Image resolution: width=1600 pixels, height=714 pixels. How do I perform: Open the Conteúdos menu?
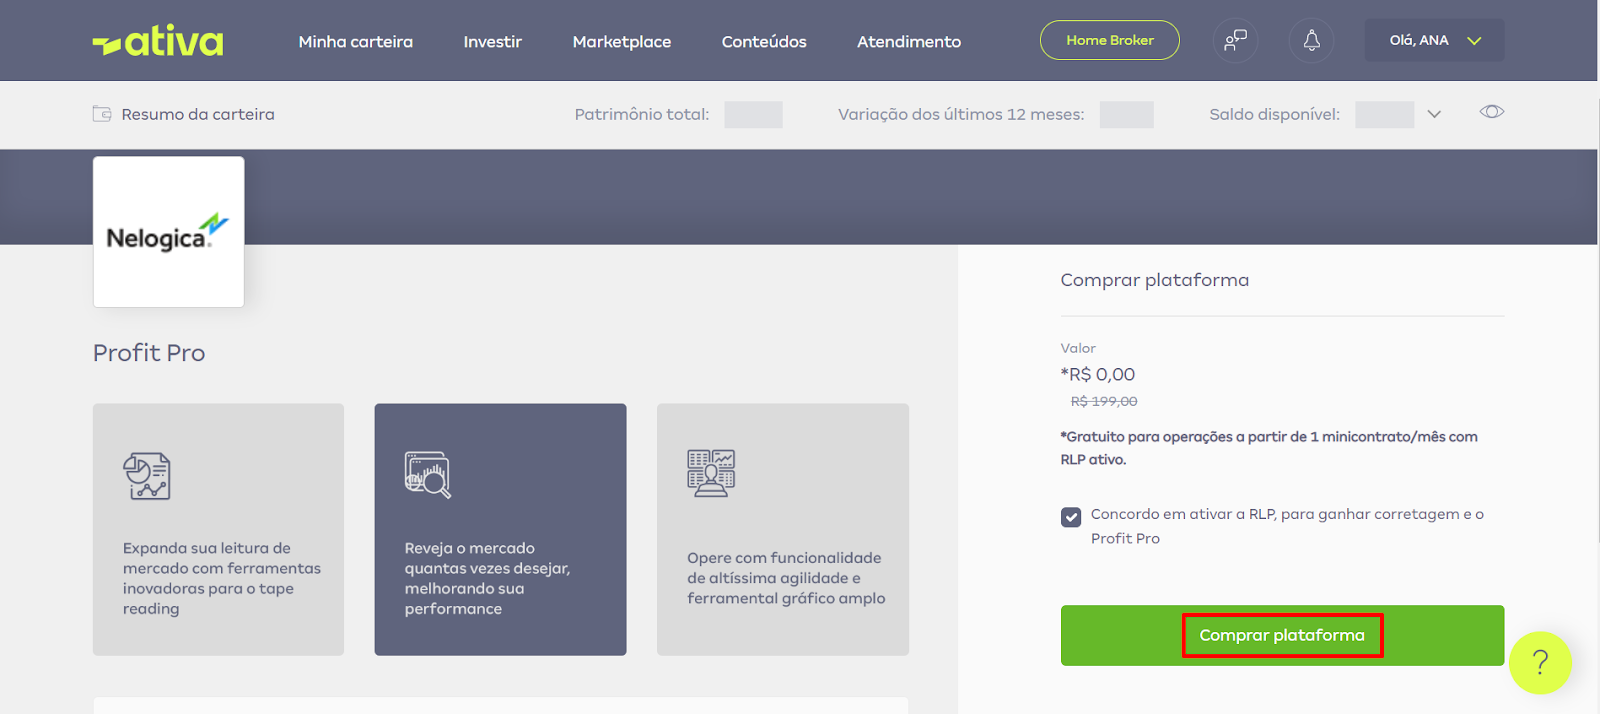pos(764,42)
